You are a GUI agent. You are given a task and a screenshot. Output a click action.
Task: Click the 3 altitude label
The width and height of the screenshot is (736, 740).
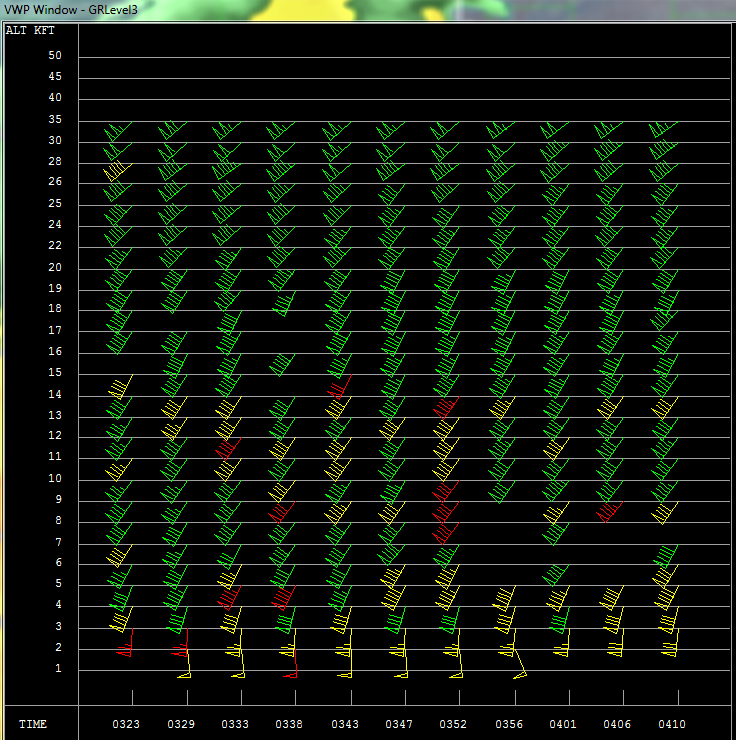point(59,626)
